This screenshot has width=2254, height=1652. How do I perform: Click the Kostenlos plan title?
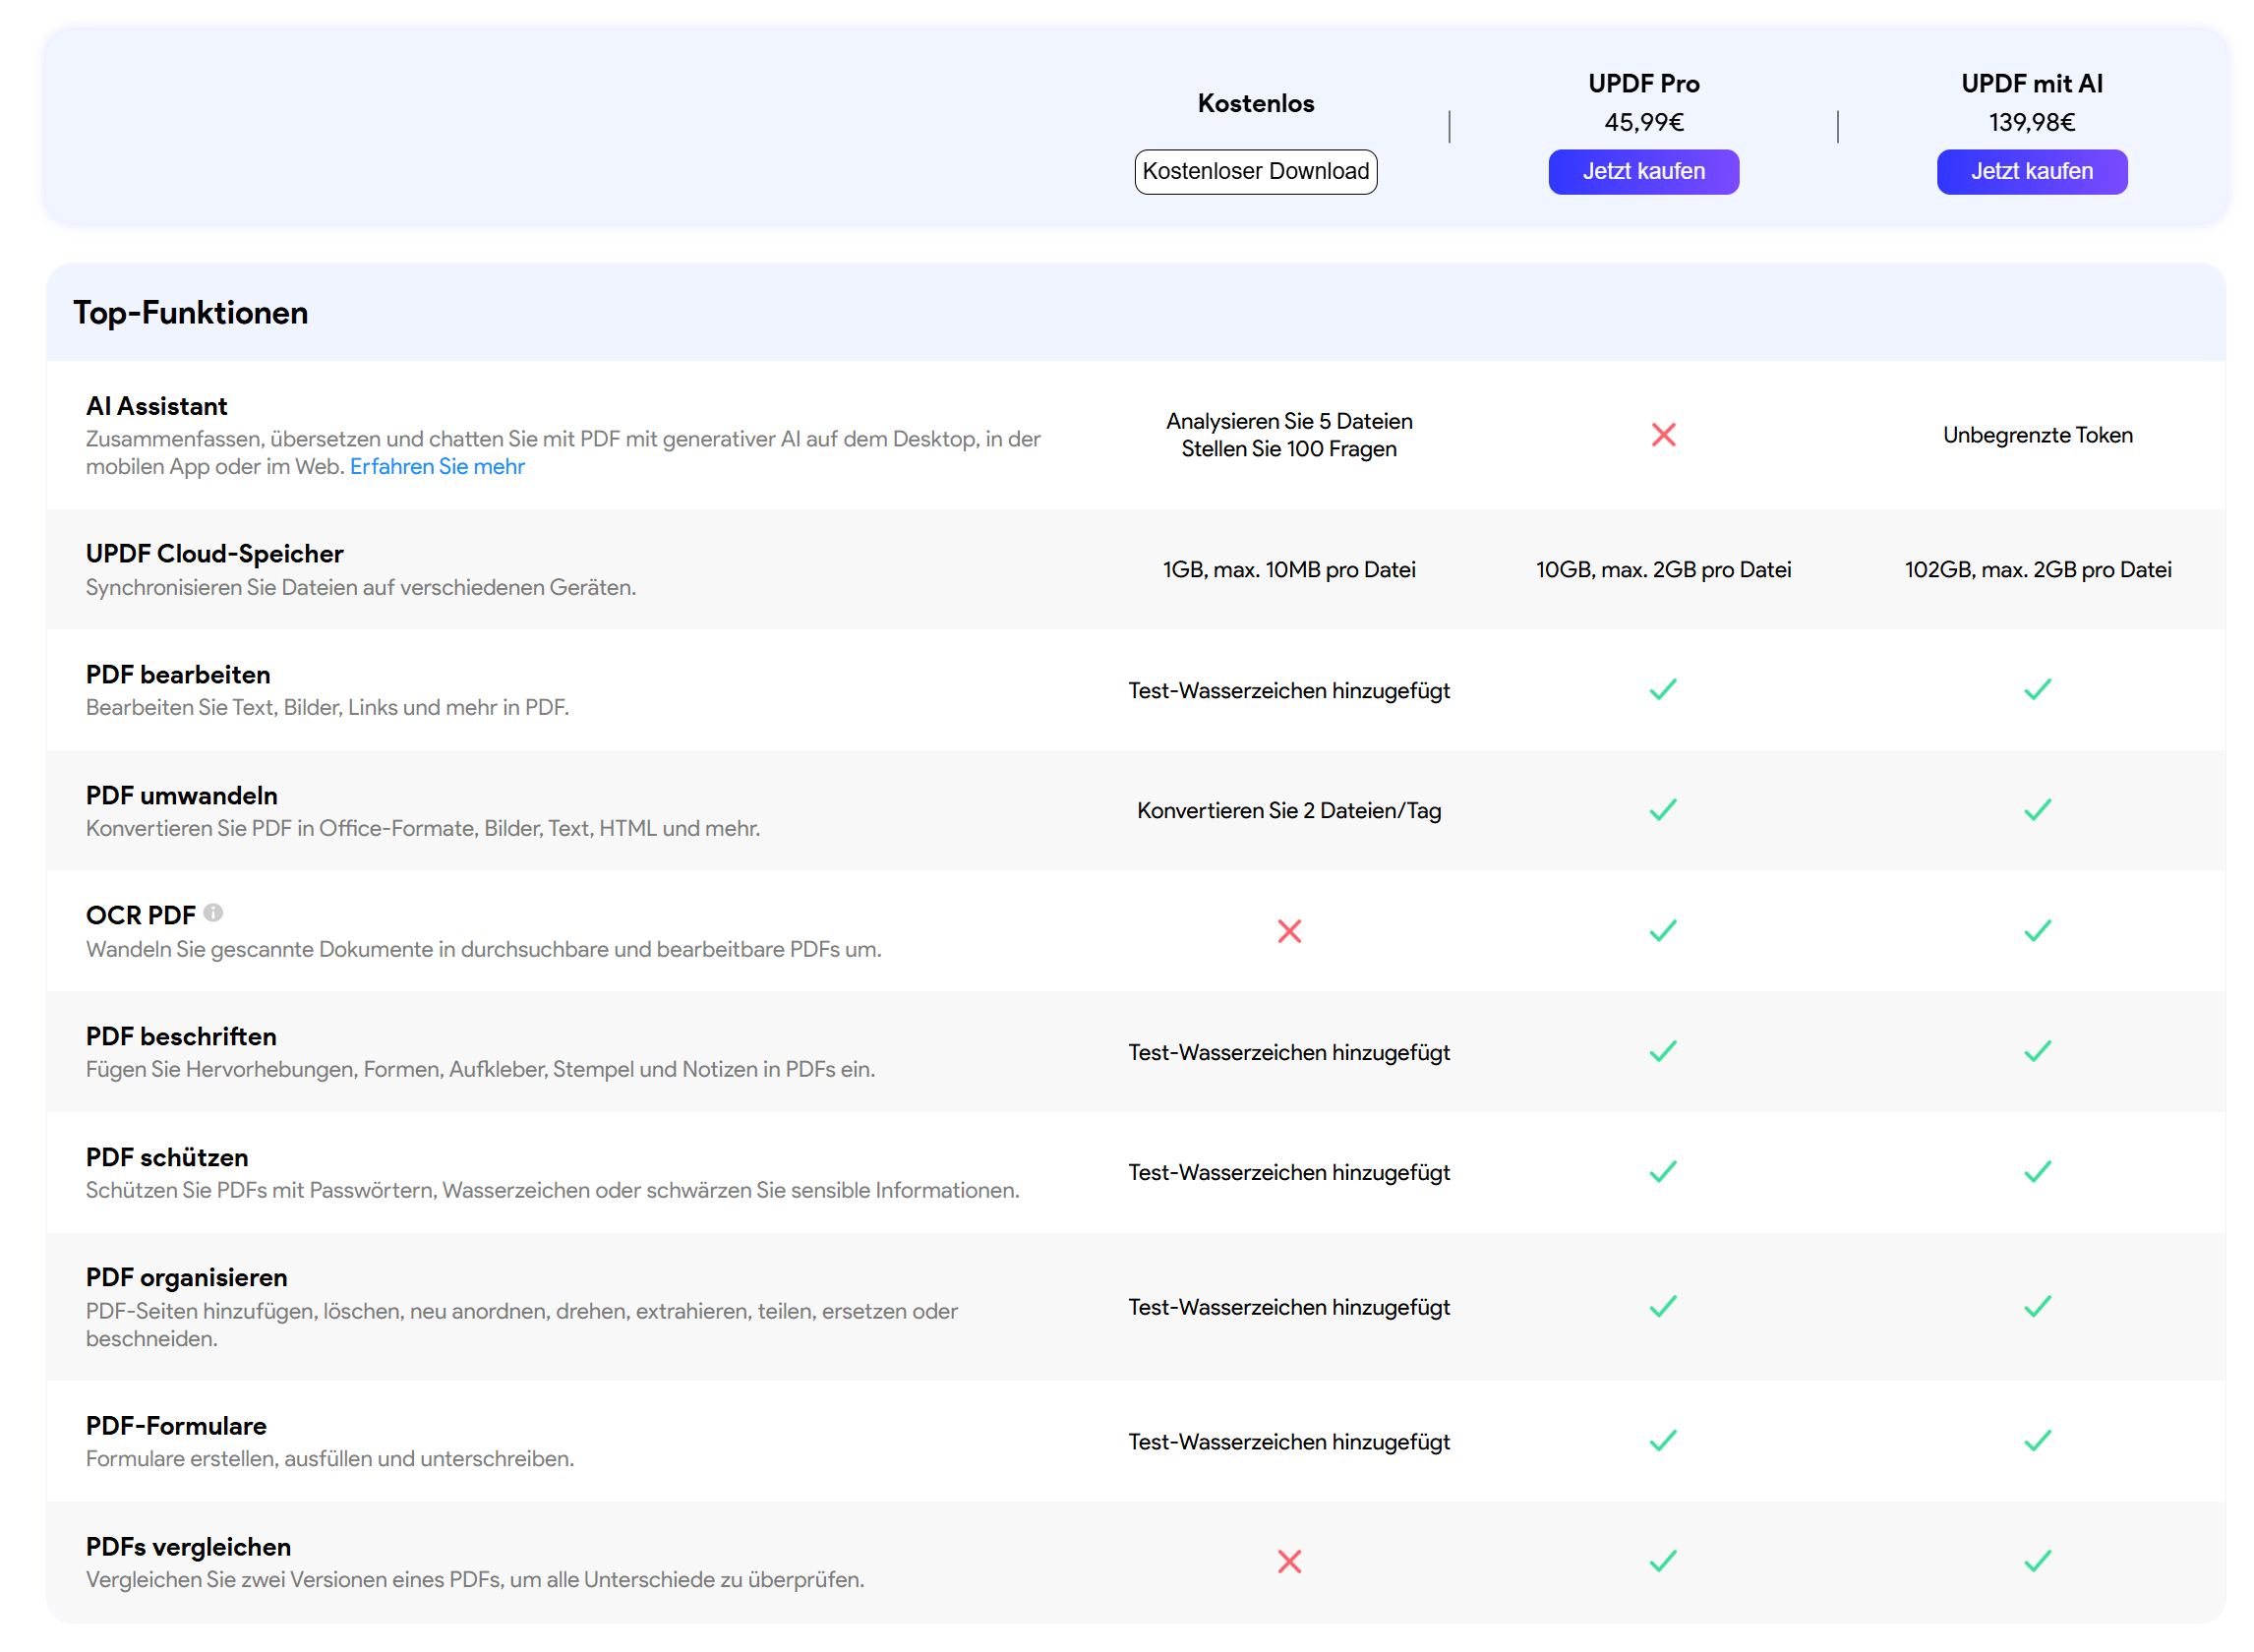(1255, 103)
